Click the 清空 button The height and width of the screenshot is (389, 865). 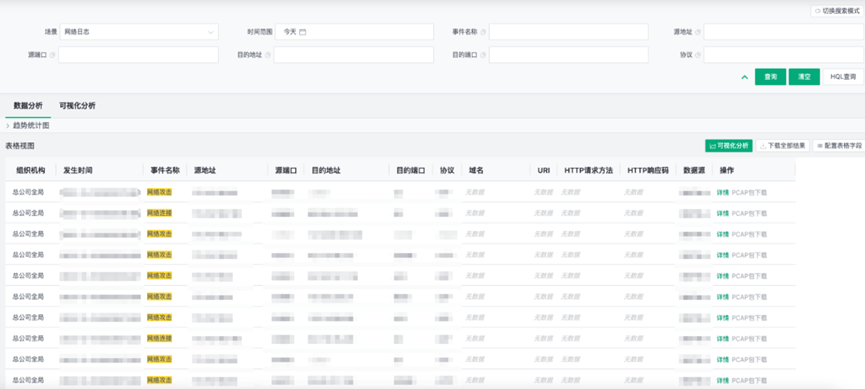pos(804,77)
